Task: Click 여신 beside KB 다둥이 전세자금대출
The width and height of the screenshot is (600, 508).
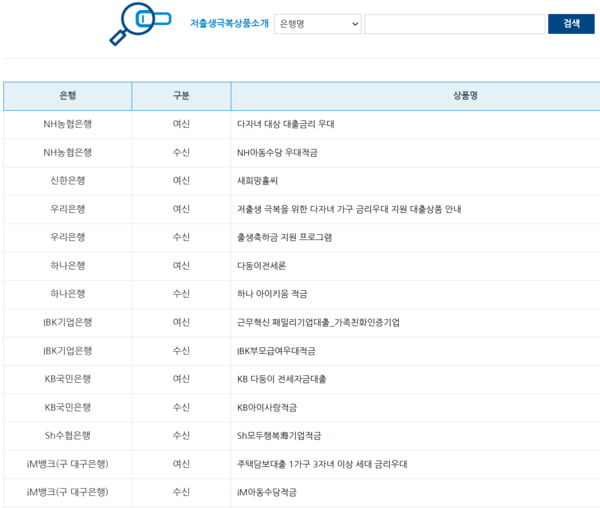Action: pyautogui.click(x=181, y=379)
